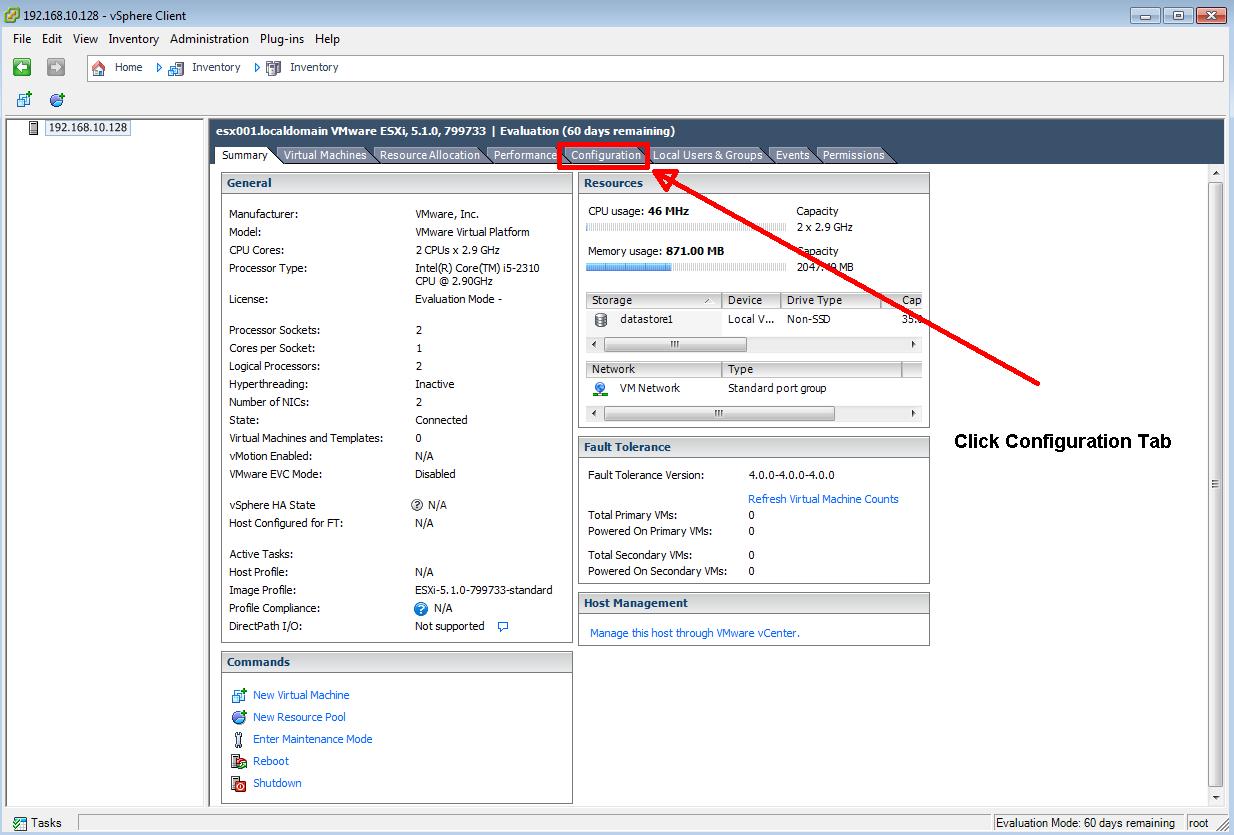Open the Home navigation icon
The height and width of the screenshot is (835, 1234).
pyautogui.click(x=98, y=67)
